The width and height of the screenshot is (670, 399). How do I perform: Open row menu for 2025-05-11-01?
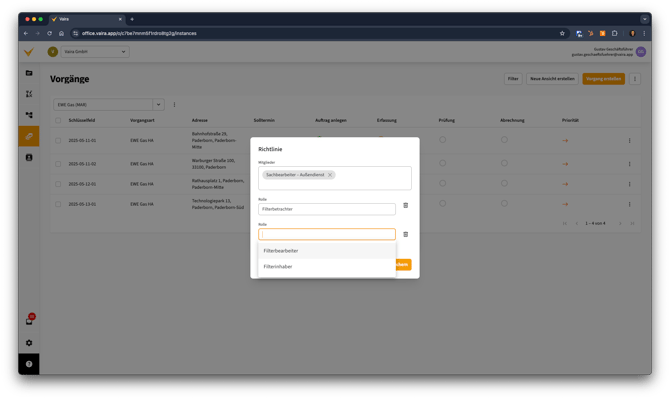click(x=629, y=141)
